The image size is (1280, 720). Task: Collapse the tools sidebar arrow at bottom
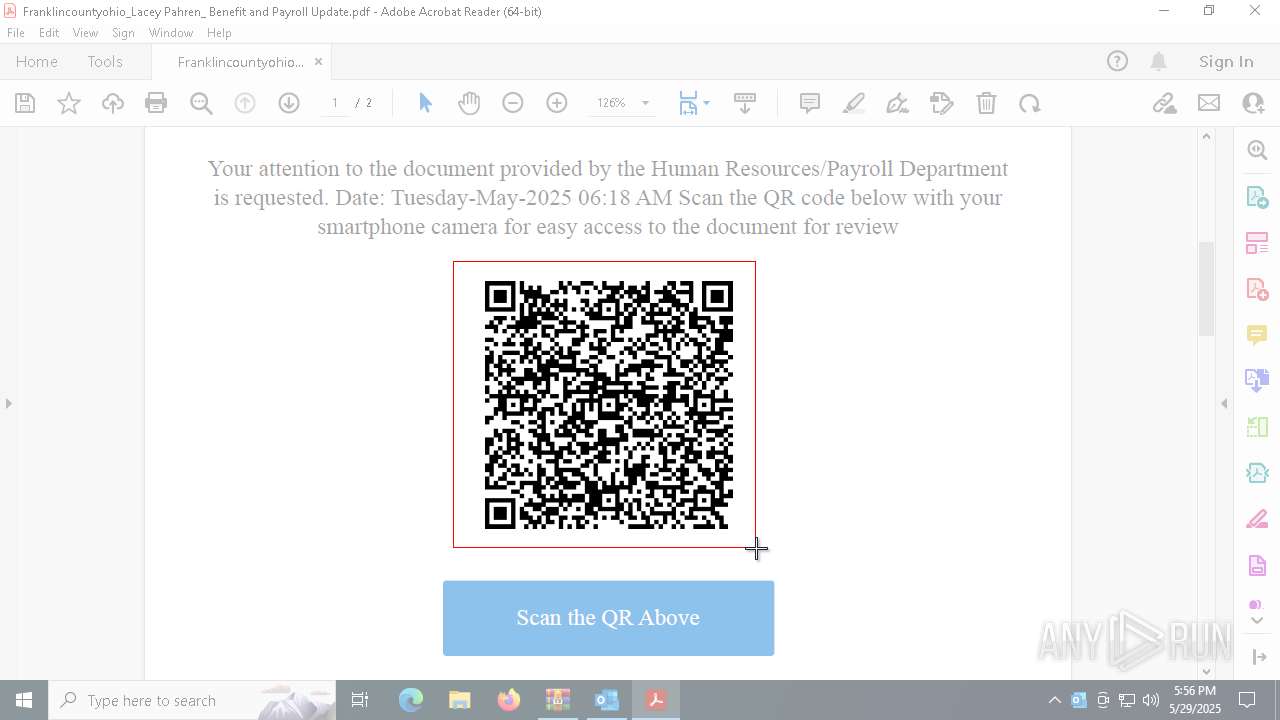(x=1259, y=657)
